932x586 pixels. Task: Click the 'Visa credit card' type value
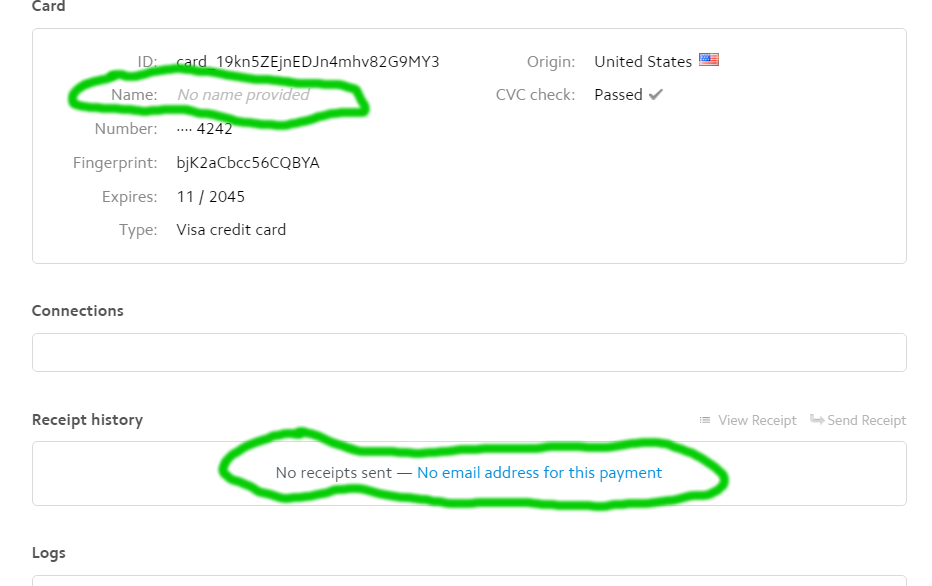tap(231, 230)
